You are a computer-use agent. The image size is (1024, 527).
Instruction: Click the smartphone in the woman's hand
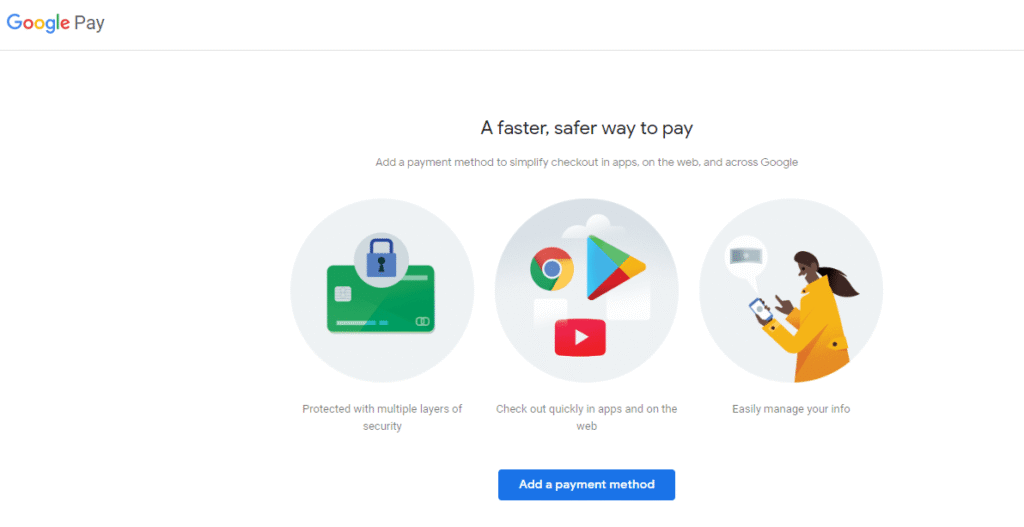point(760,310)
